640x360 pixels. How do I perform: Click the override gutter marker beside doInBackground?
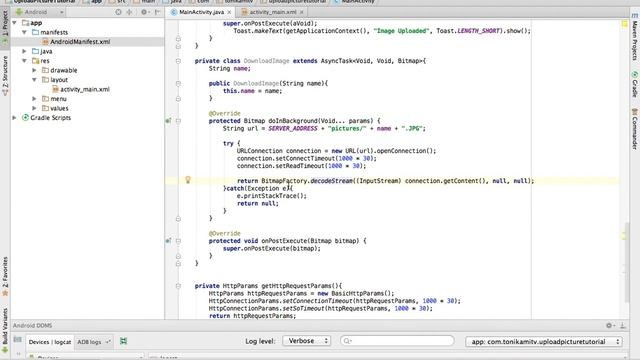[x=168, y=121]
